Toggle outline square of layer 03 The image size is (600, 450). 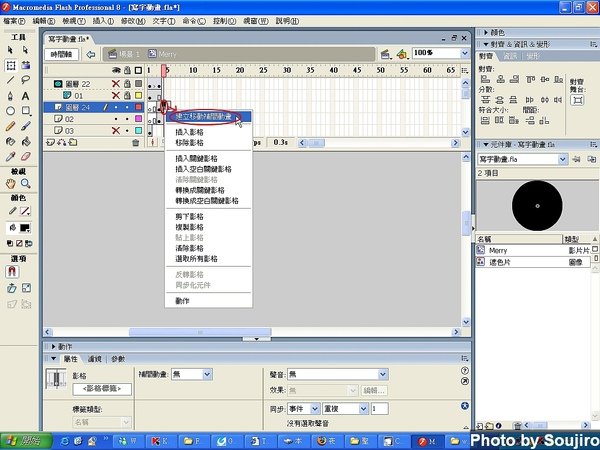(x=139, y=131)
